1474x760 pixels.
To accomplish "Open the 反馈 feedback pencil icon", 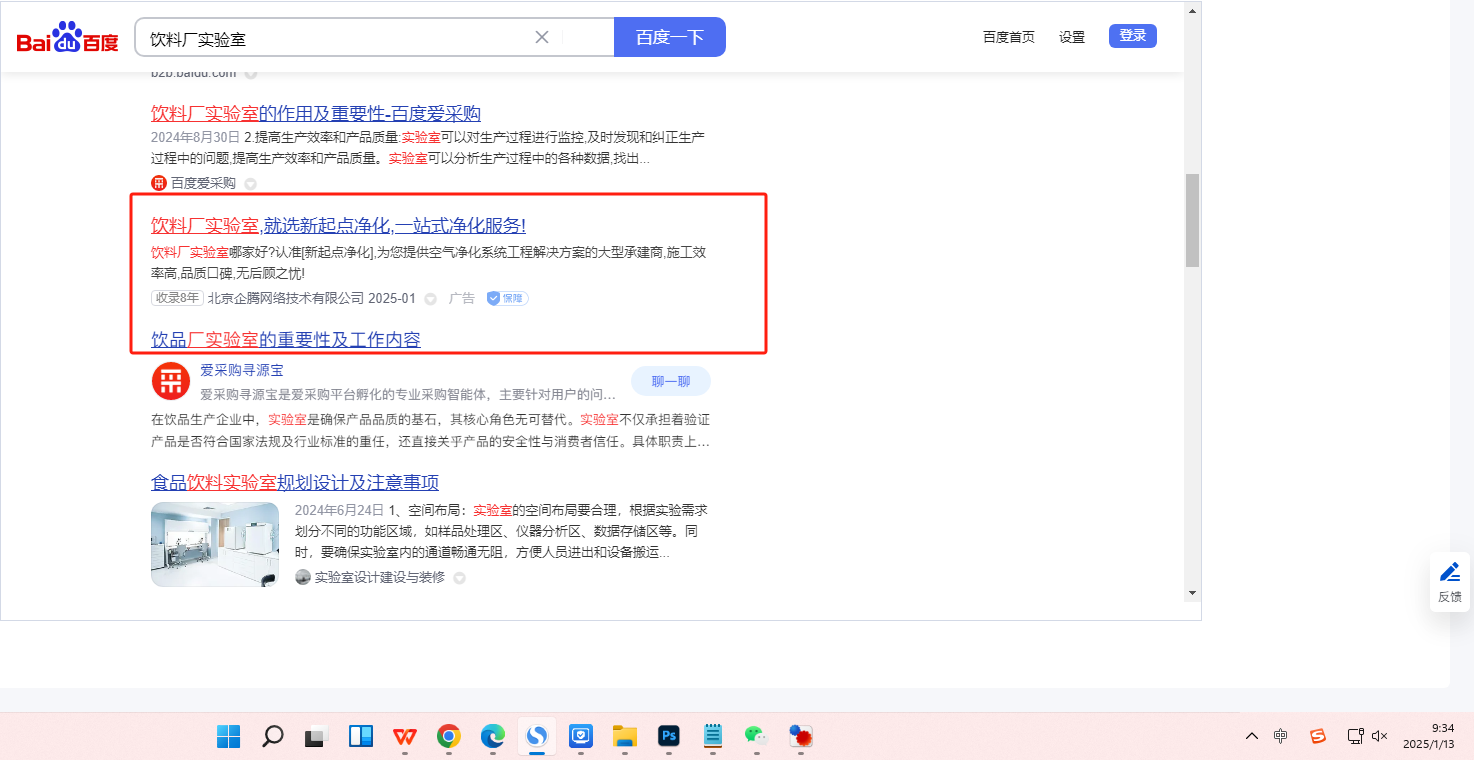I will click(1449, 573).
